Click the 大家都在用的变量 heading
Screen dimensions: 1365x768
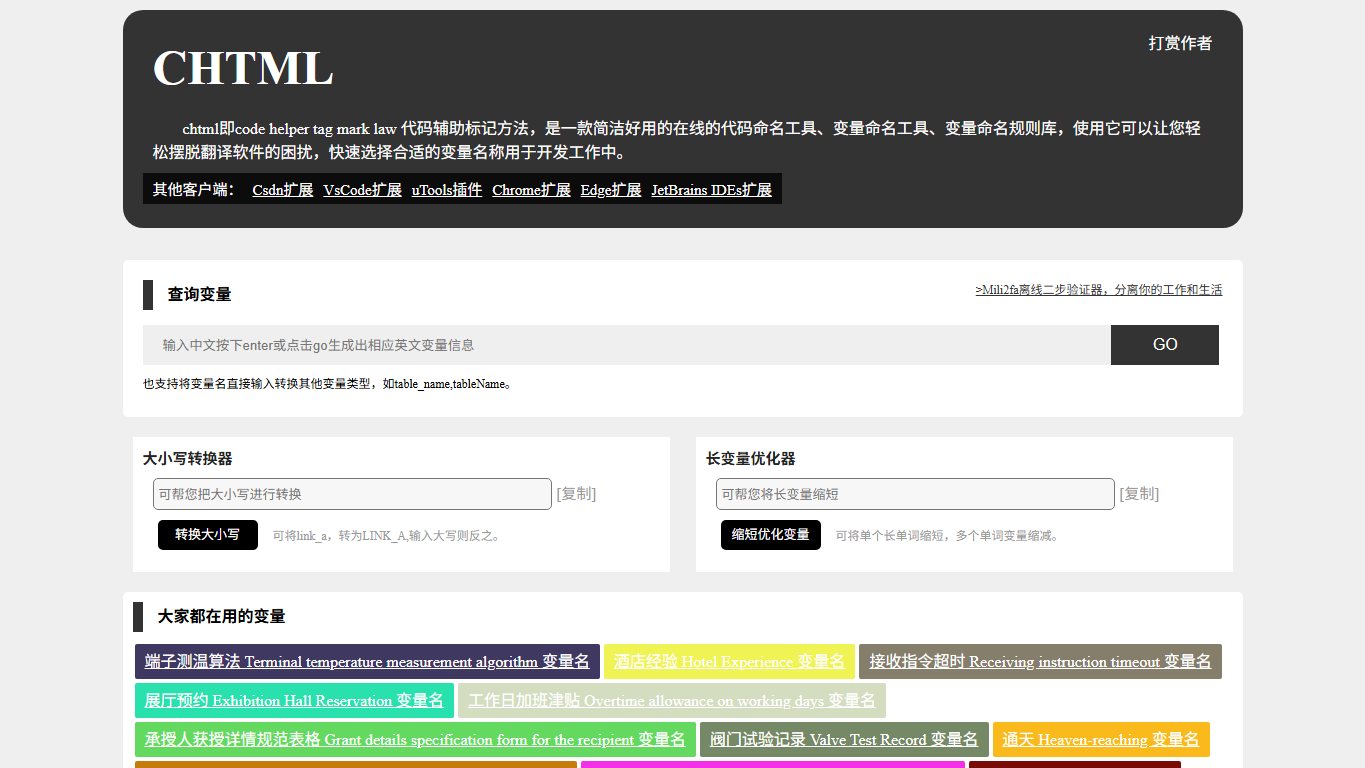(x=222, y=617)
